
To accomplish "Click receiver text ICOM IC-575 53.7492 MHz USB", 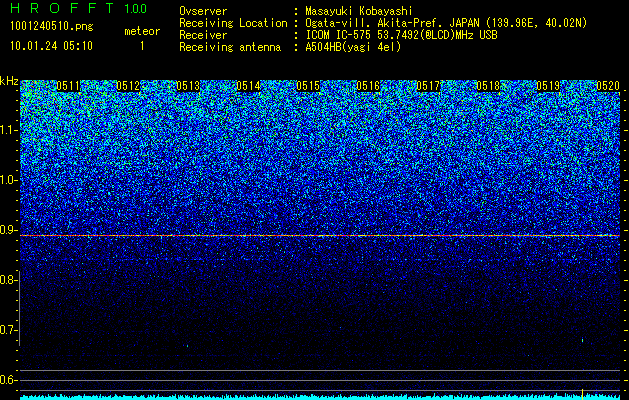I will (x=401, y=35).
